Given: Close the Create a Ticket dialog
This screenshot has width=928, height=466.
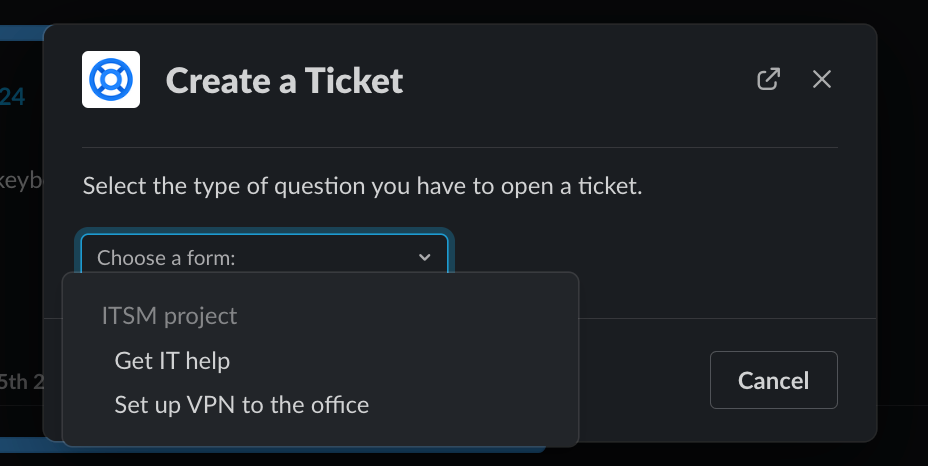Looking at the screenshot, I should pos(822,79).
